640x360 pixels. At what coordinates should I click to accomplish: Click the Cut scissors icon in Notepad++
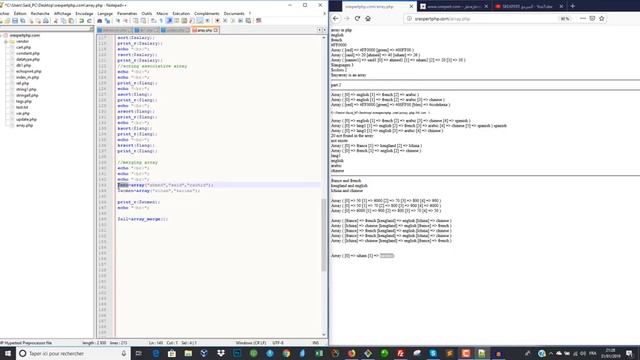coord(56,21)
